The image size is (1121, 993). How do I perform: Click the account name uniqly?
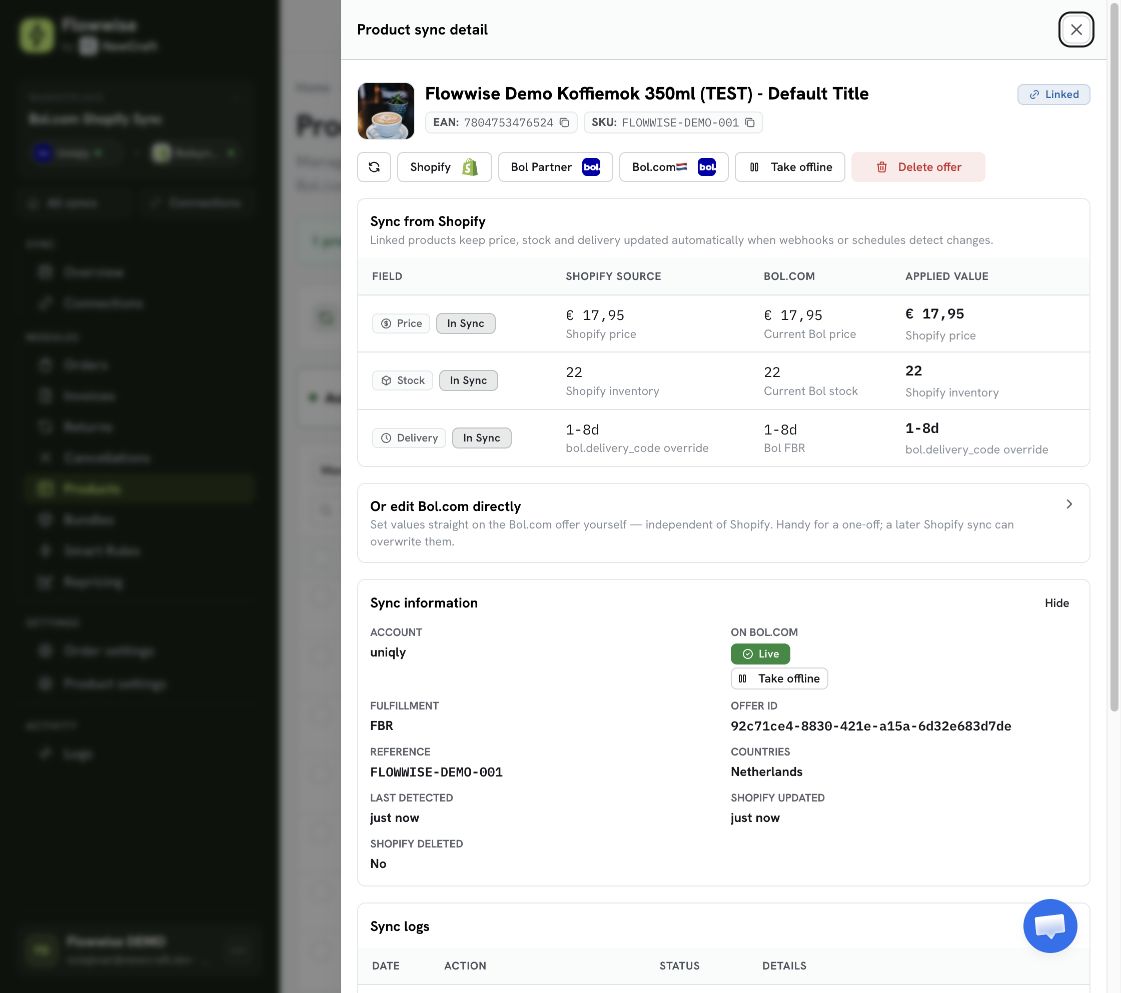pos(388,653)
